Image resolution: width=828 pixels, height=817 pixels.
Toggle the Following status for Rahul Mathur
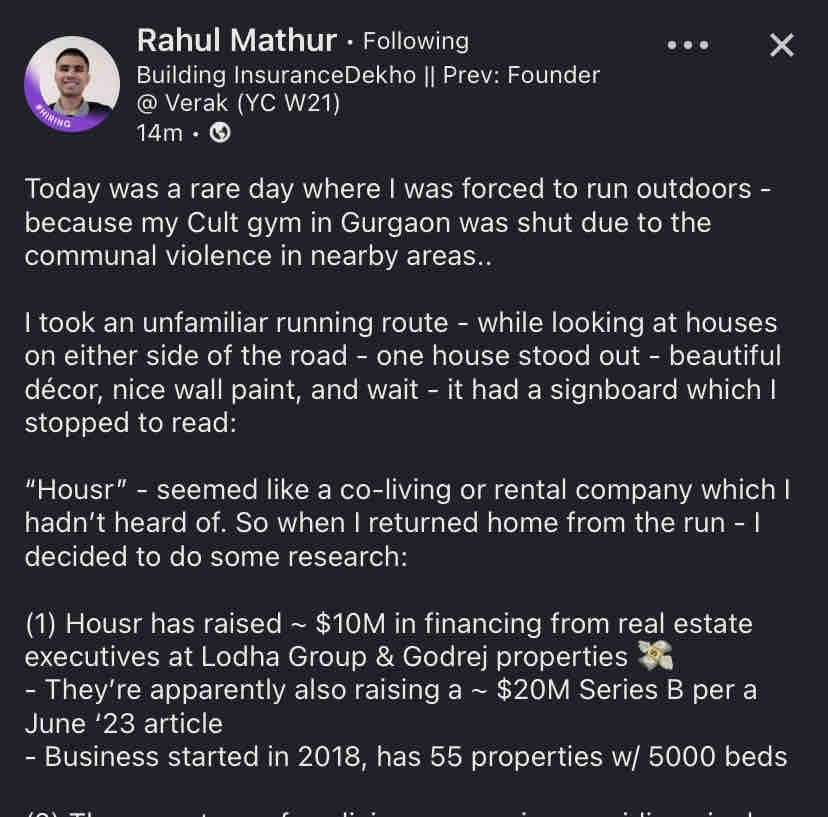pyautogui.click(x=414, y=42)
